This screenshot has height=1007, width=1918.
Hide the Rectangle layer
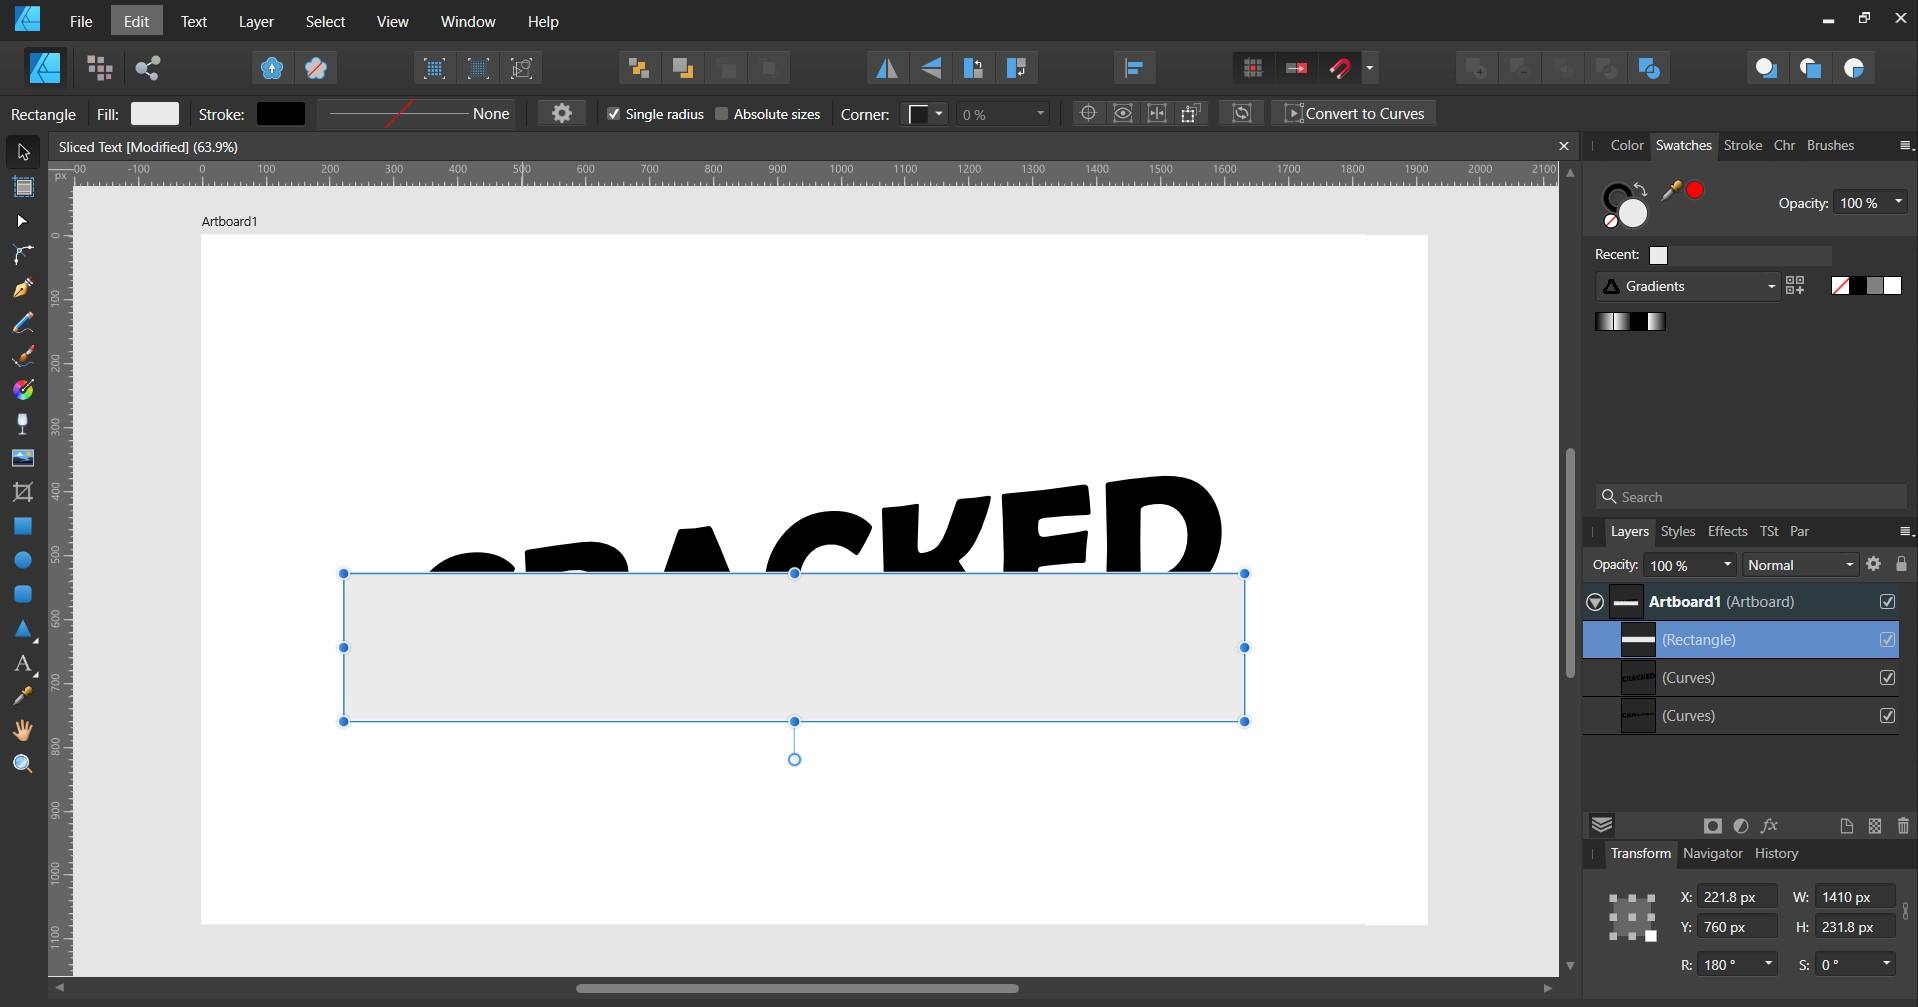tap(1887, 639)
